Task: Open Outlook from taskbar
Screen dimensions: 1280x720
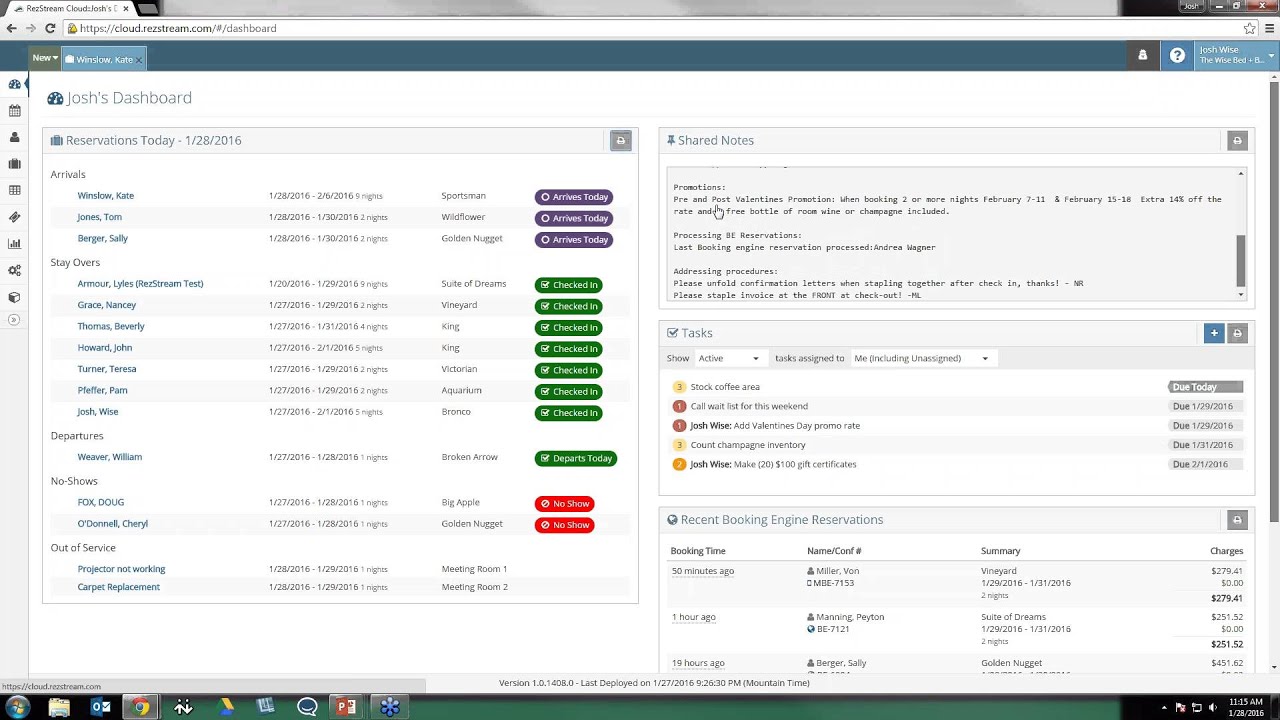Action: point(101,707)
